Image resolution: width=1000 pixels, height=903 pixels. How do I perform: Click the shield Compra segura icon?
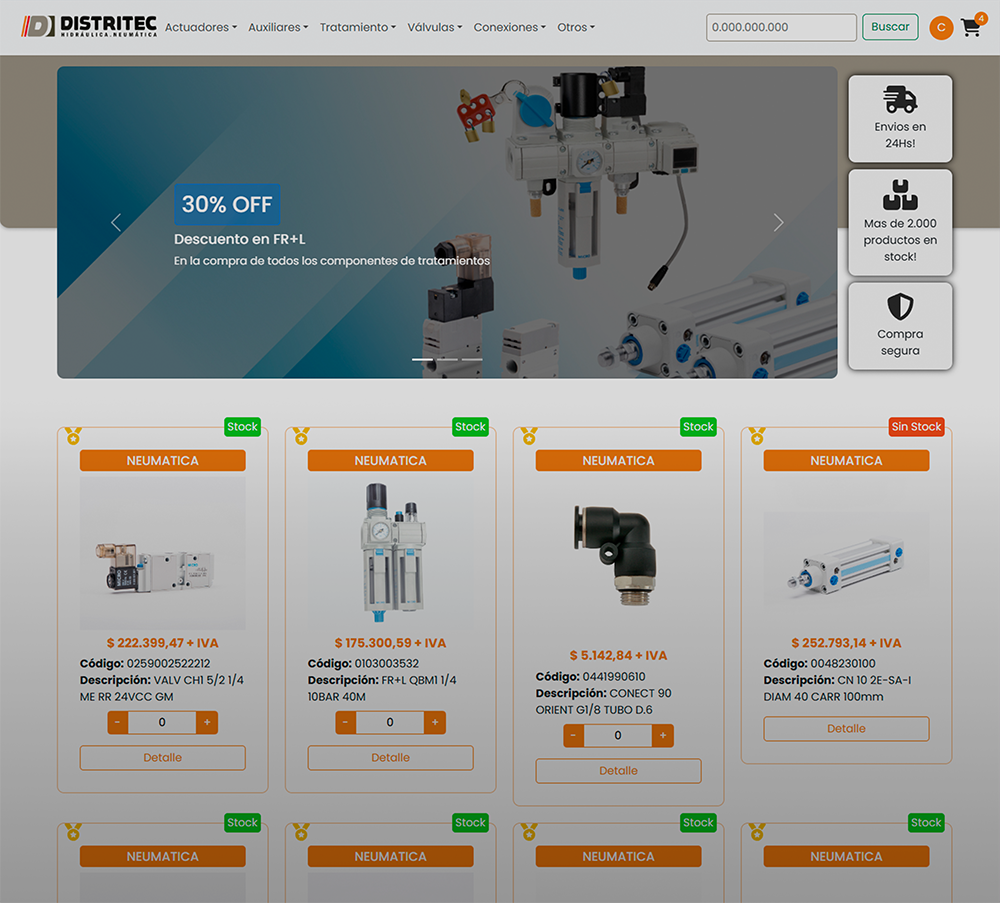[900, 306]
